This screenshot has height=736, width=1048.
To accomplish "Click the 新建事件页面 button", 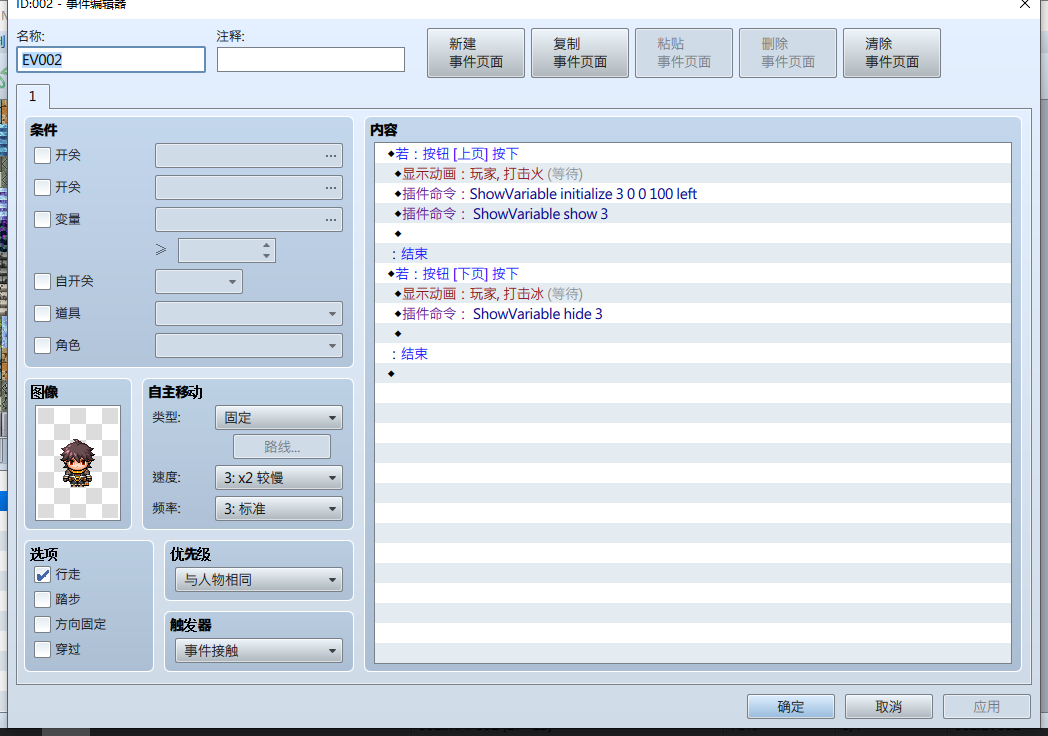I will [476, 53].
